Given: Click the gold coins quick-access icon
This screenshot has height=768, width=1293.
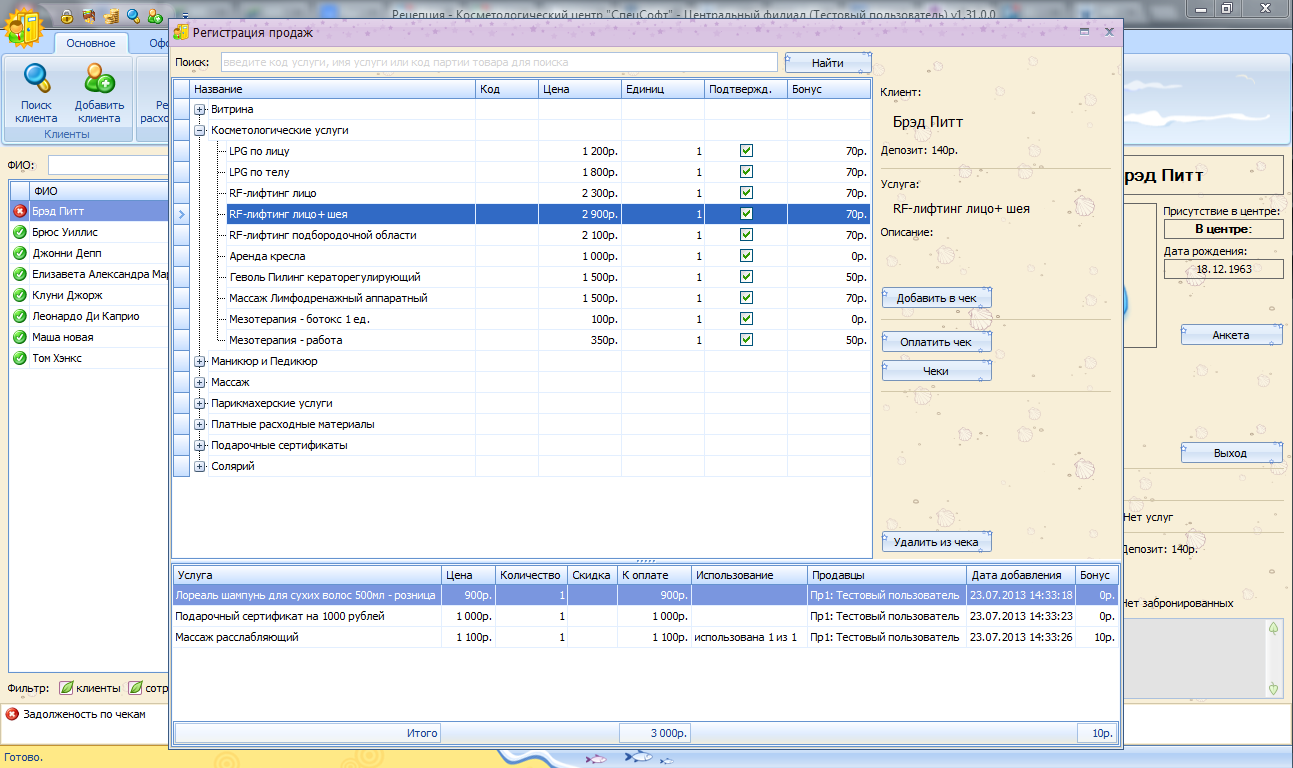Looking at the screenshot, I should pyautogui.click(x=111, y=16).
